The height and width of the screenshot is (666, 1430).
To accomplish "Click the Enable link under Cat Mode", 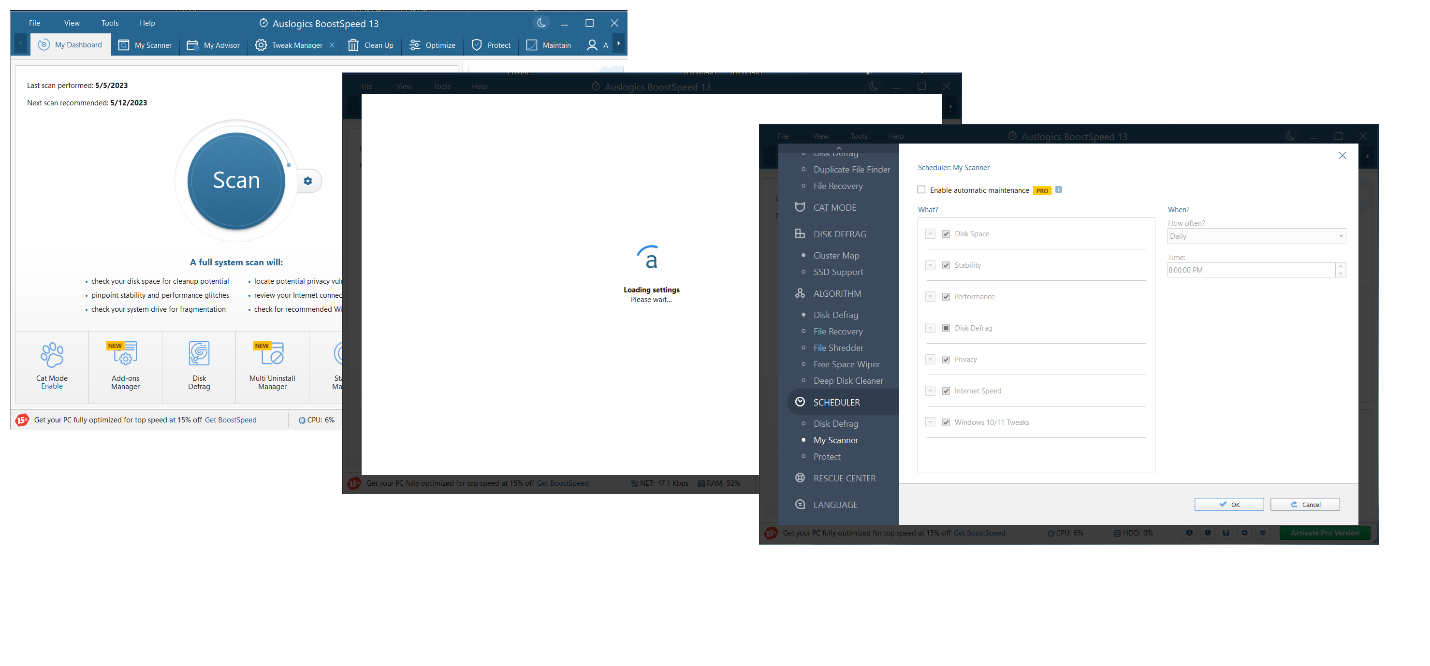I will [52, 386].
